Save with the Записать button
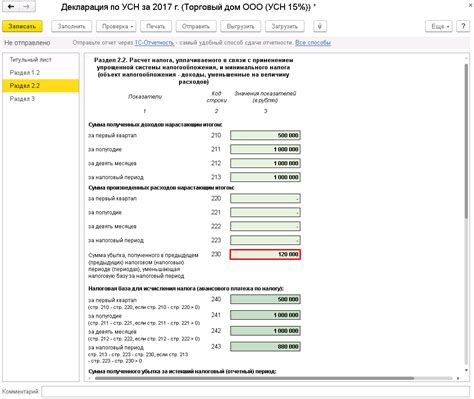The image size is (474, 399). [22, 26]
